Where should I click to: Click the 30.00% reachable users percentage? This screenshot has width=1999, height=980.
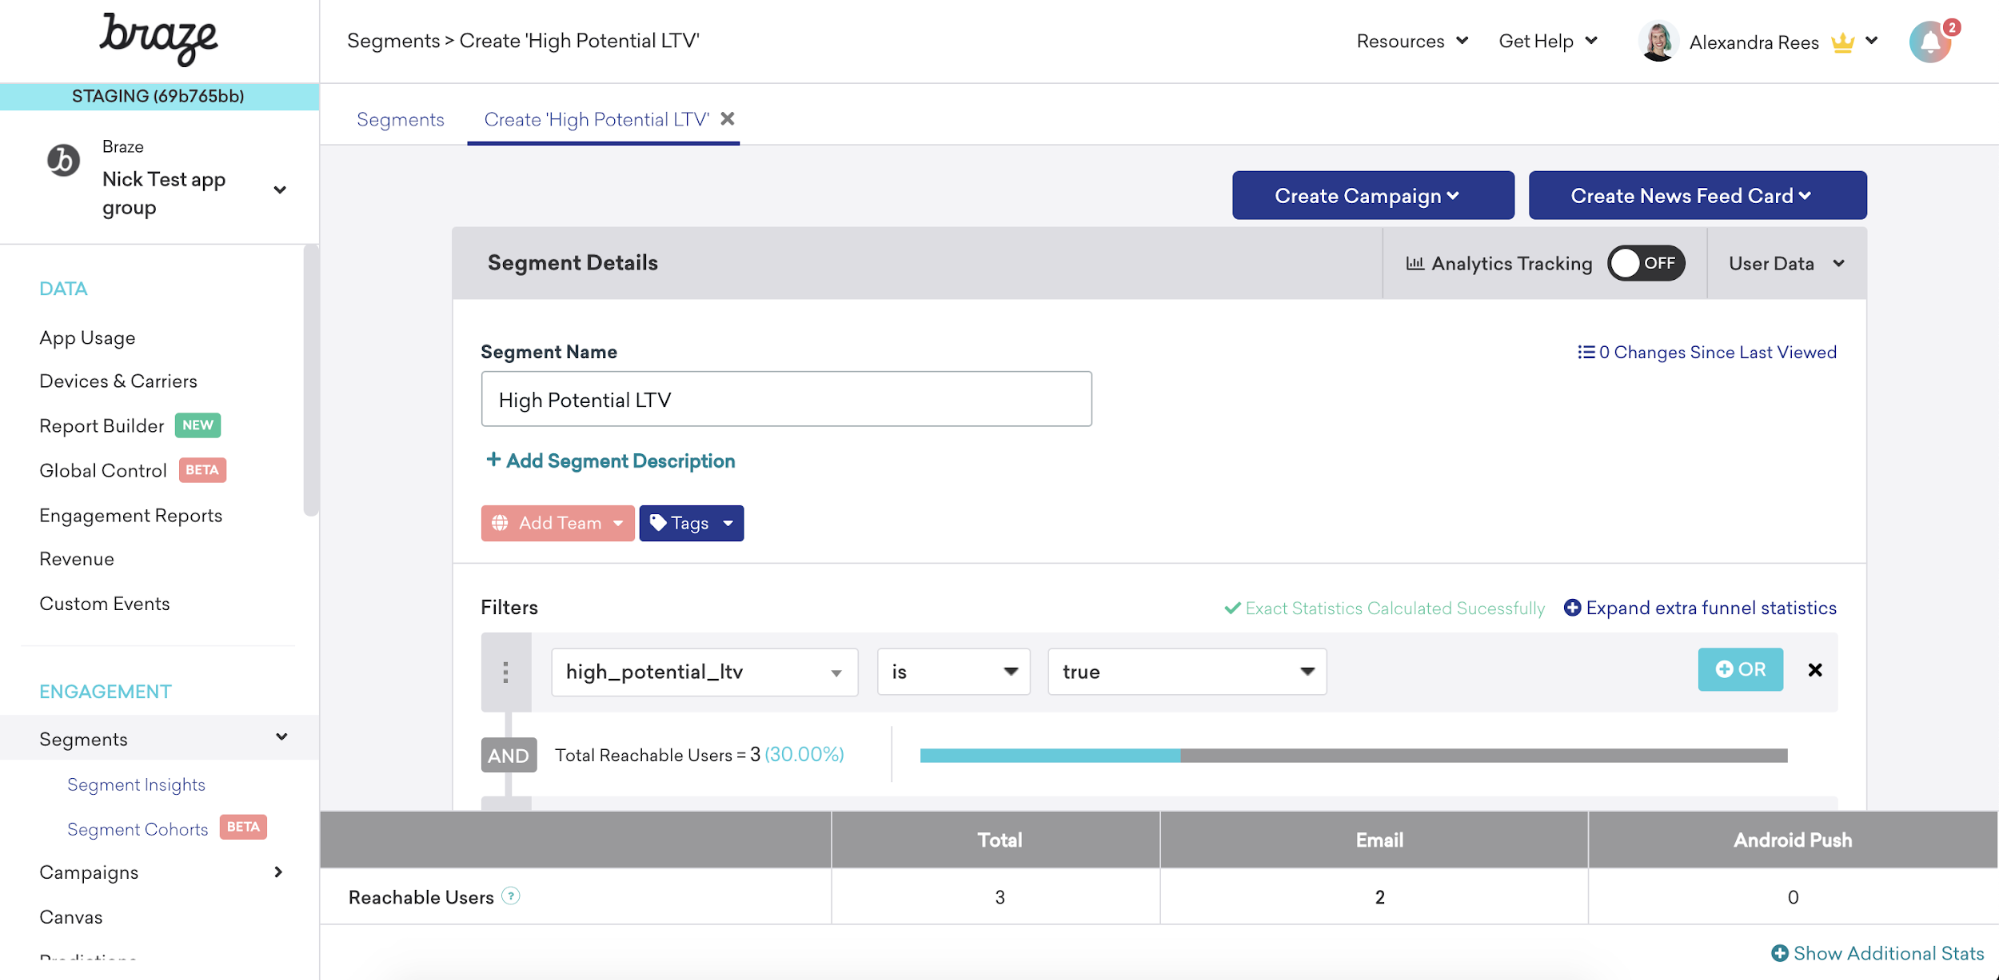[804, 755]
